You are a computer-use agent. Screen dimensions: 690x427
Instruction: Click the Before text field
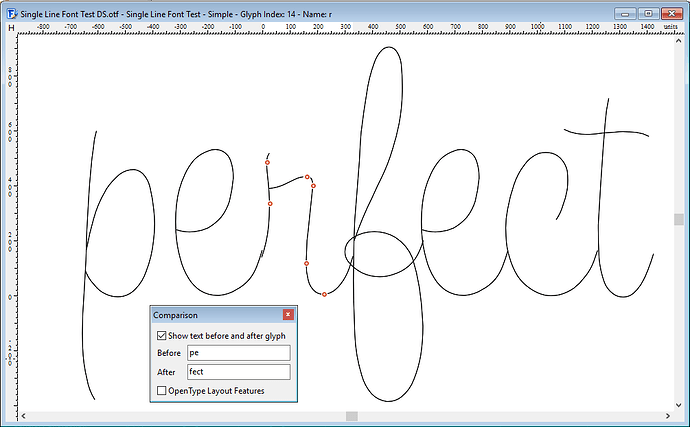click(239, 353)
